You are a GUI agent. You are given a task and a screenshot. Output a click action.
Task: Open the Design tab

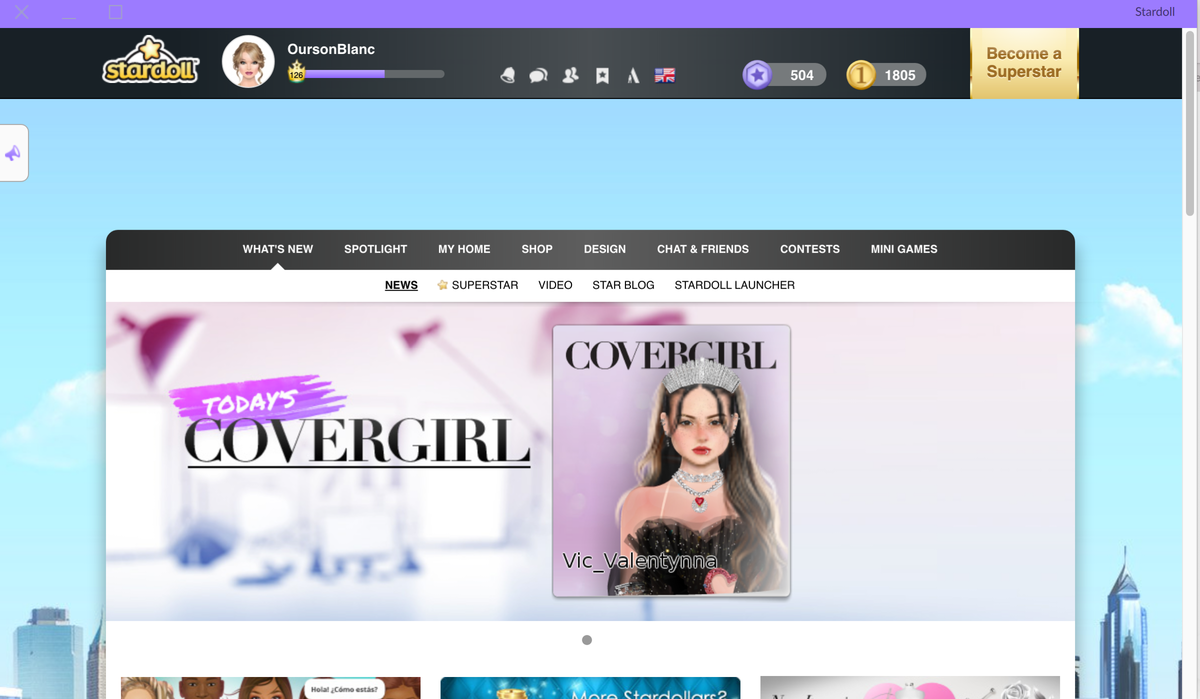[x=605, y=249]
